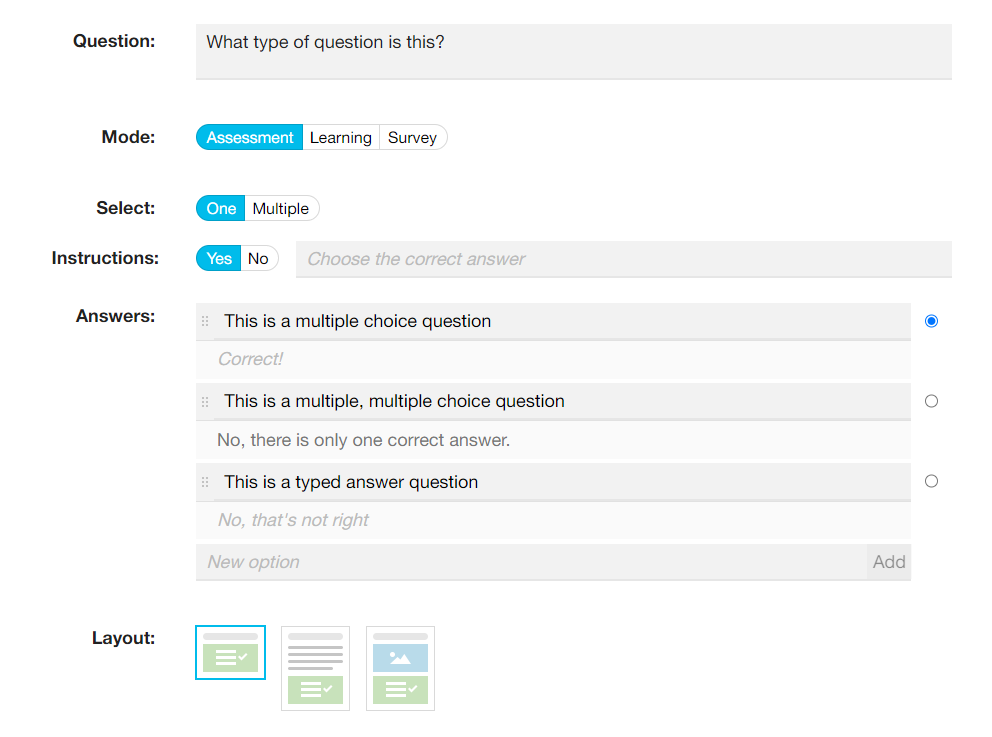Focus the New option input field
This screenshot has height=737, width=992.
tap(531, 562)
